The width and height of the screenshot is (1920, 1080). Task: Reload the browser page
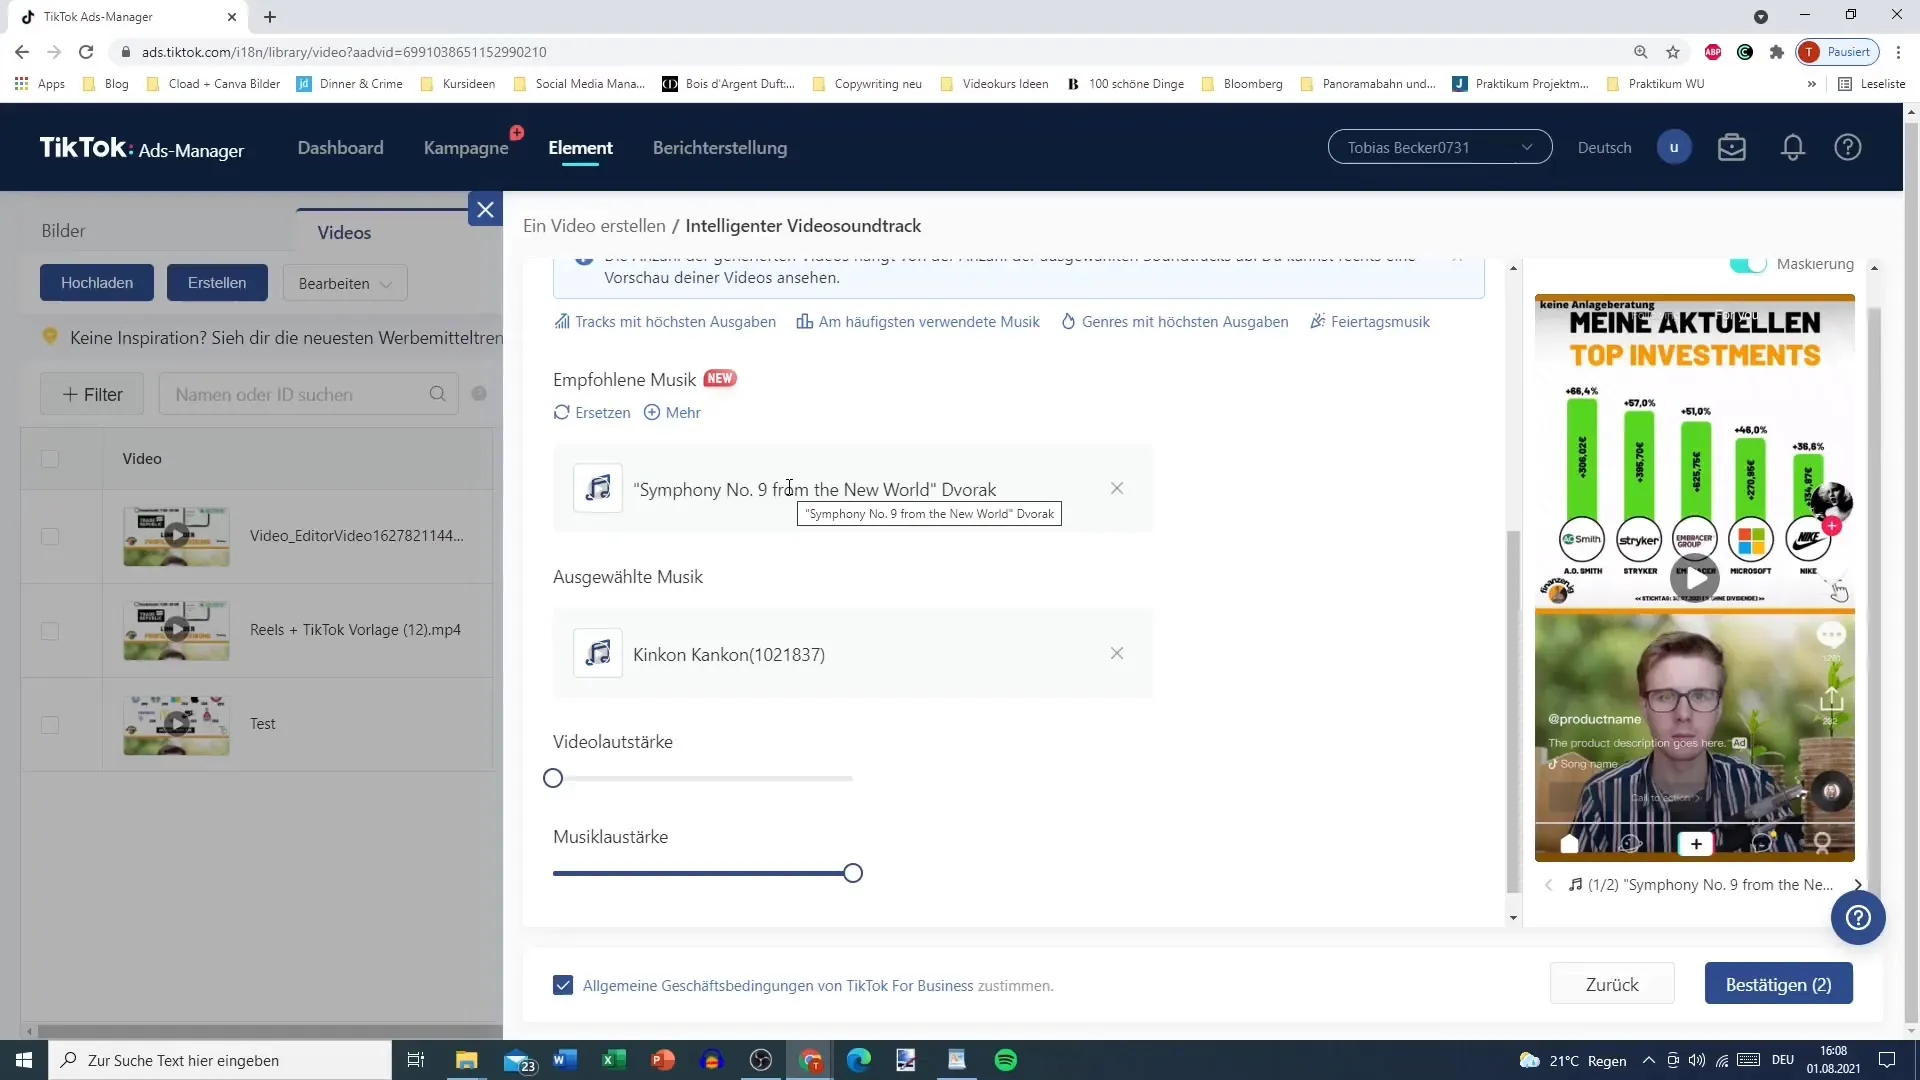(86, 52)
